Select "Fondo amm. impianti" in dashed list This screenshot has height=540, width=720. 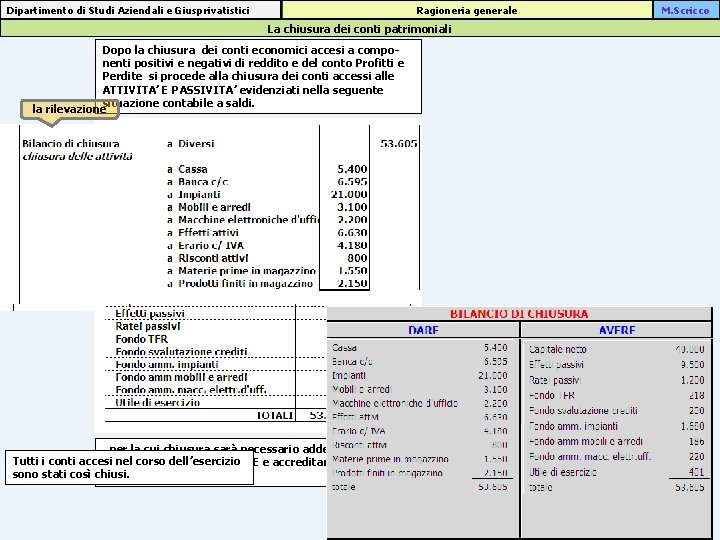click(167, 365)
